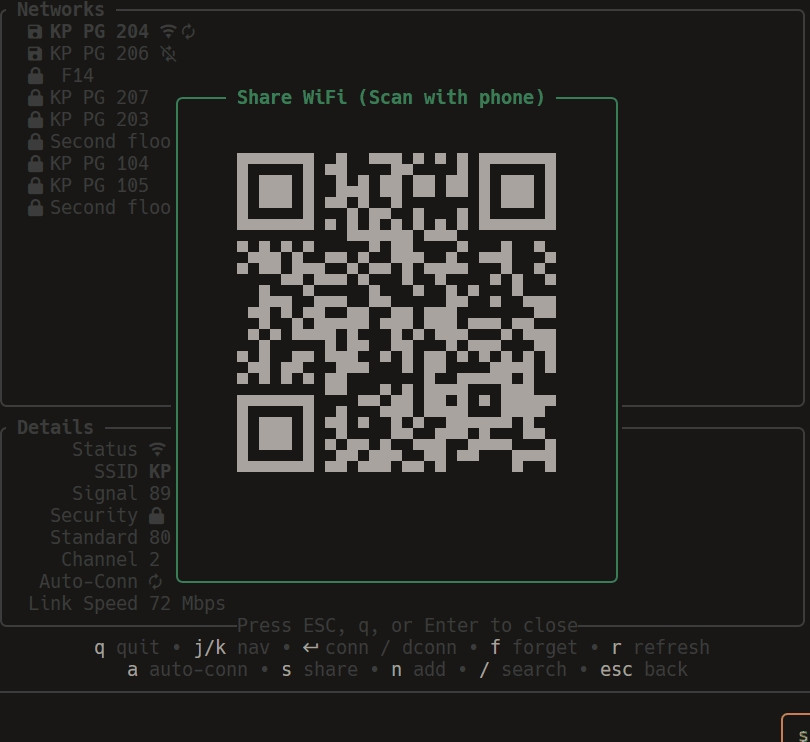Image resolution: width=810 pixels, height=742 pixels.
Task: Click the conn / dconn shortcut hint
Action: [x=380, y=647]
